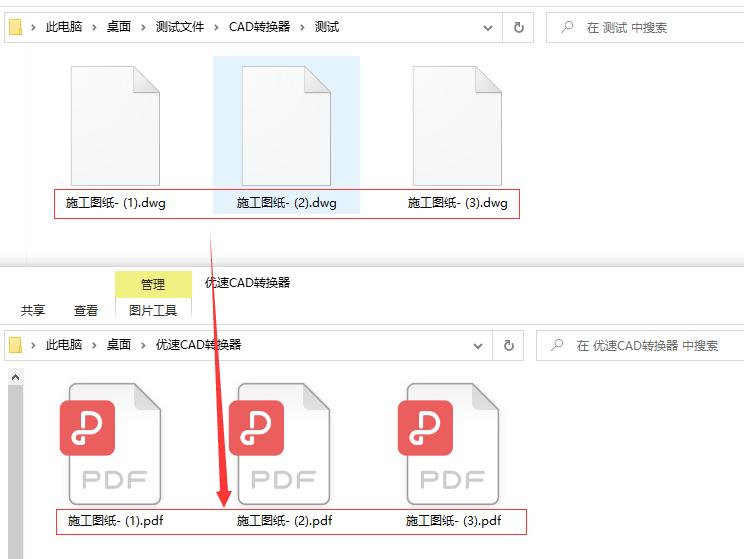Viewport: 744px width, 559px height.
Task: Click file name 施工图纸- (2).dwg
Action: (x=287, y=203)
